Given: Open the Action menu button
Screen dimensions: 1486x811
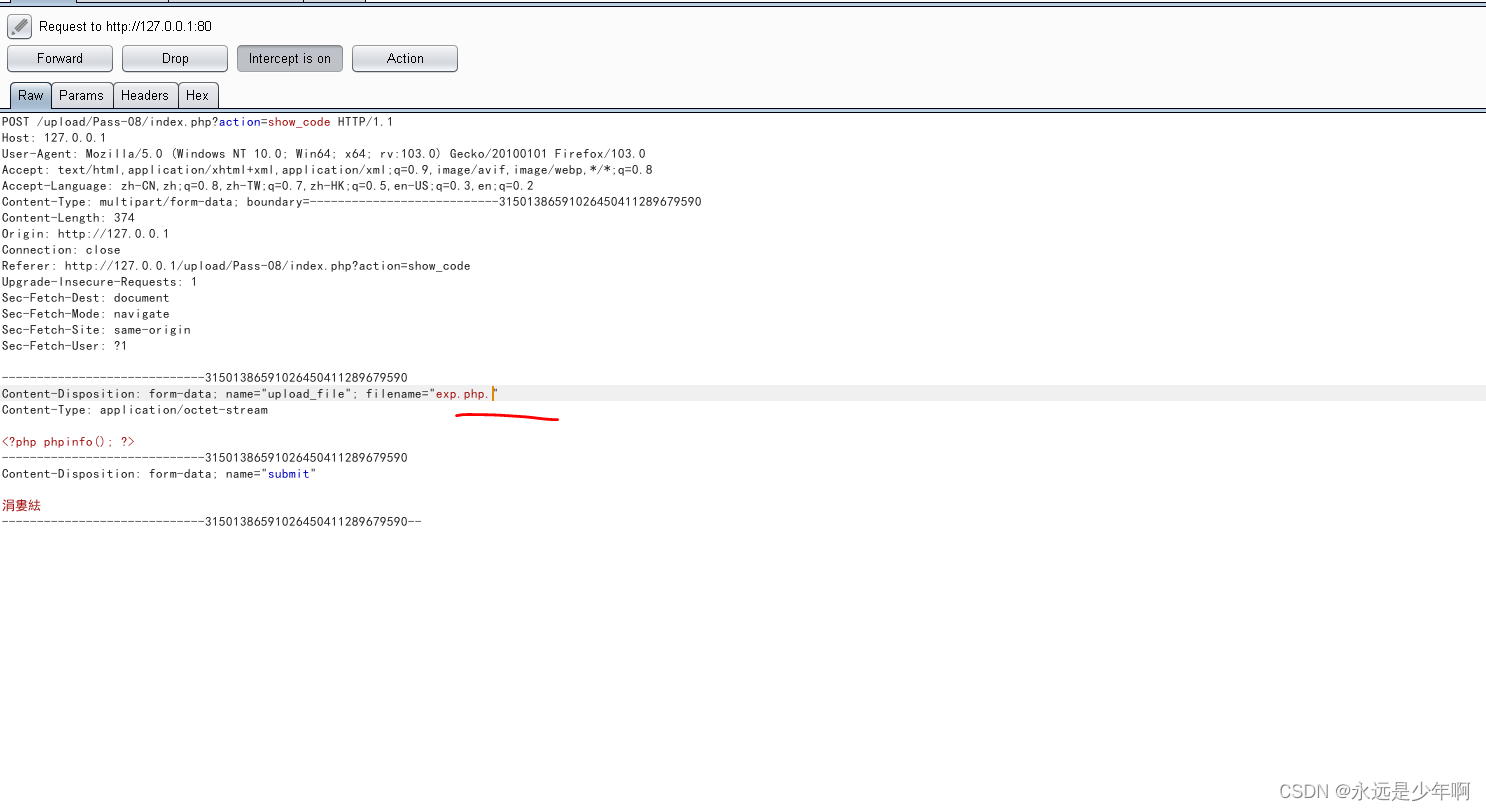Looking at the screenshot, I should (x=405, y=59).
